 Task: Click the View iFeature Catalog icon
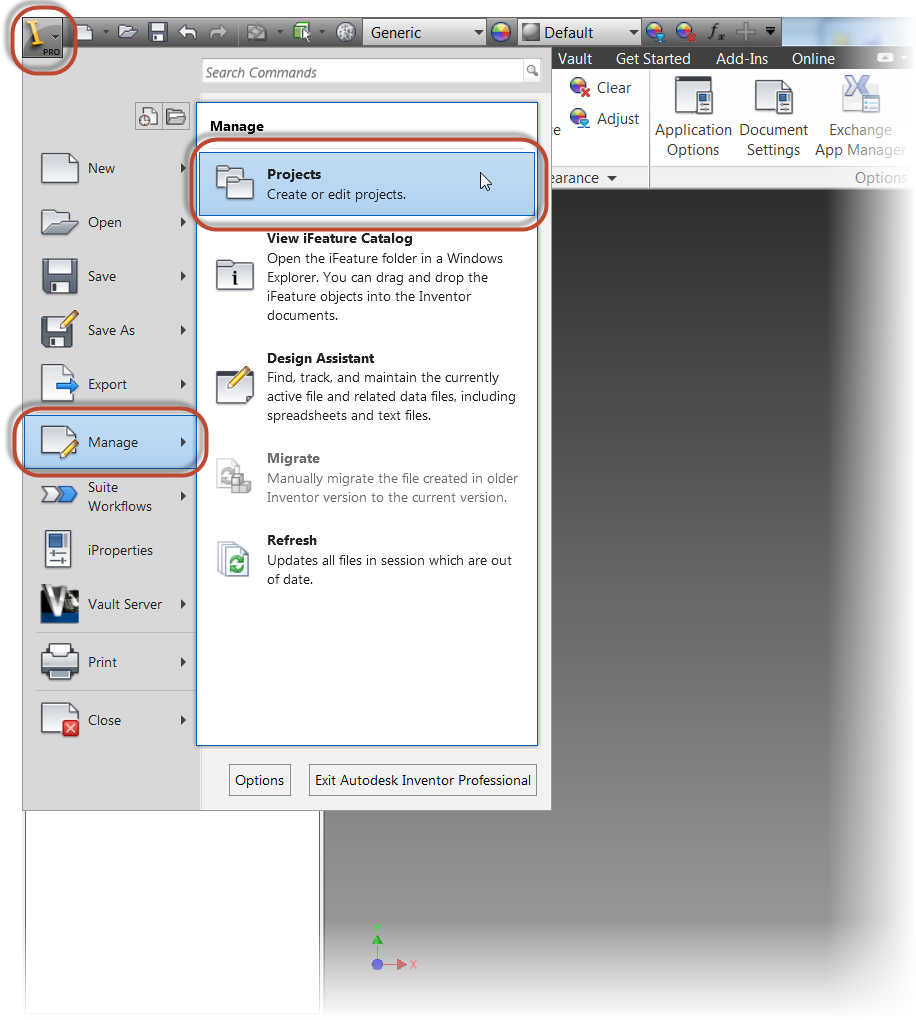[x=234, y=275]
